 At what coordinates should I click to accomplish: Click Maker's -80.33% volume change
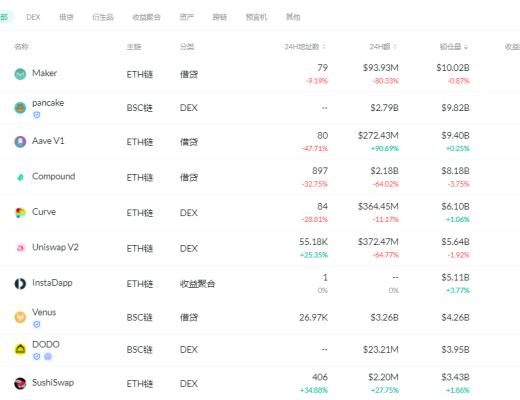click(386, 81)
